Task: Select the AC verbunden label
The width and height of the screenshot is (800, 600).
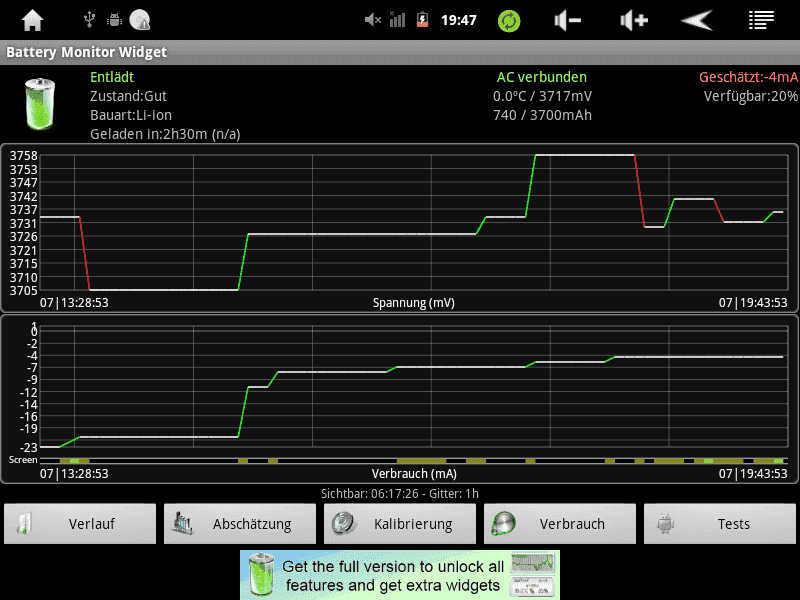Action: click(x=541, y=77)
